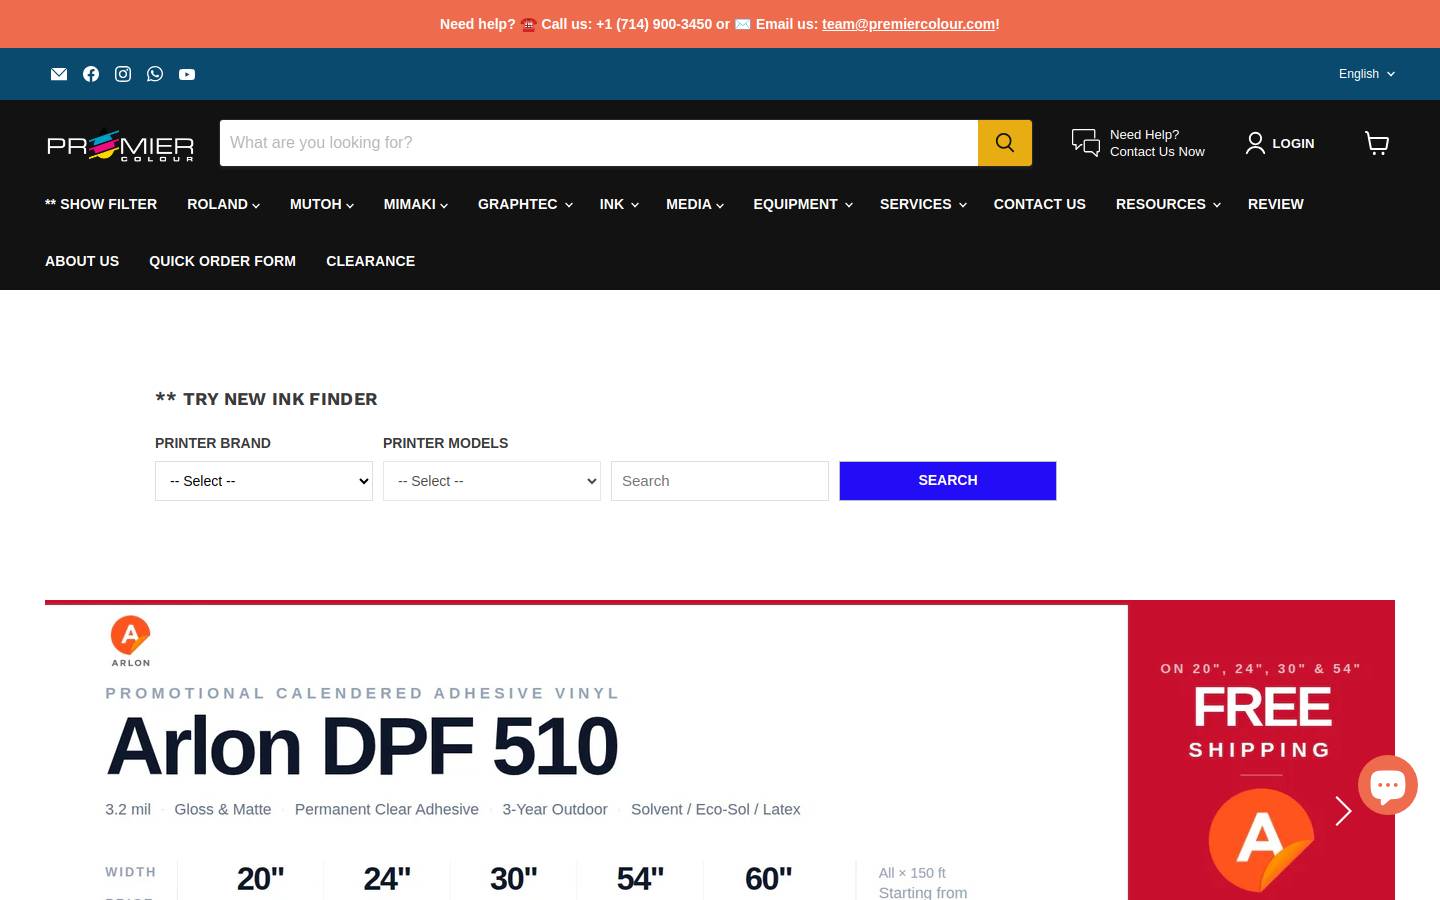The image size is (1440, 900).
Task: Click the '** TRY NEW INK FINDER' heading
Action: pyautogui.click(x=266, y=399)
